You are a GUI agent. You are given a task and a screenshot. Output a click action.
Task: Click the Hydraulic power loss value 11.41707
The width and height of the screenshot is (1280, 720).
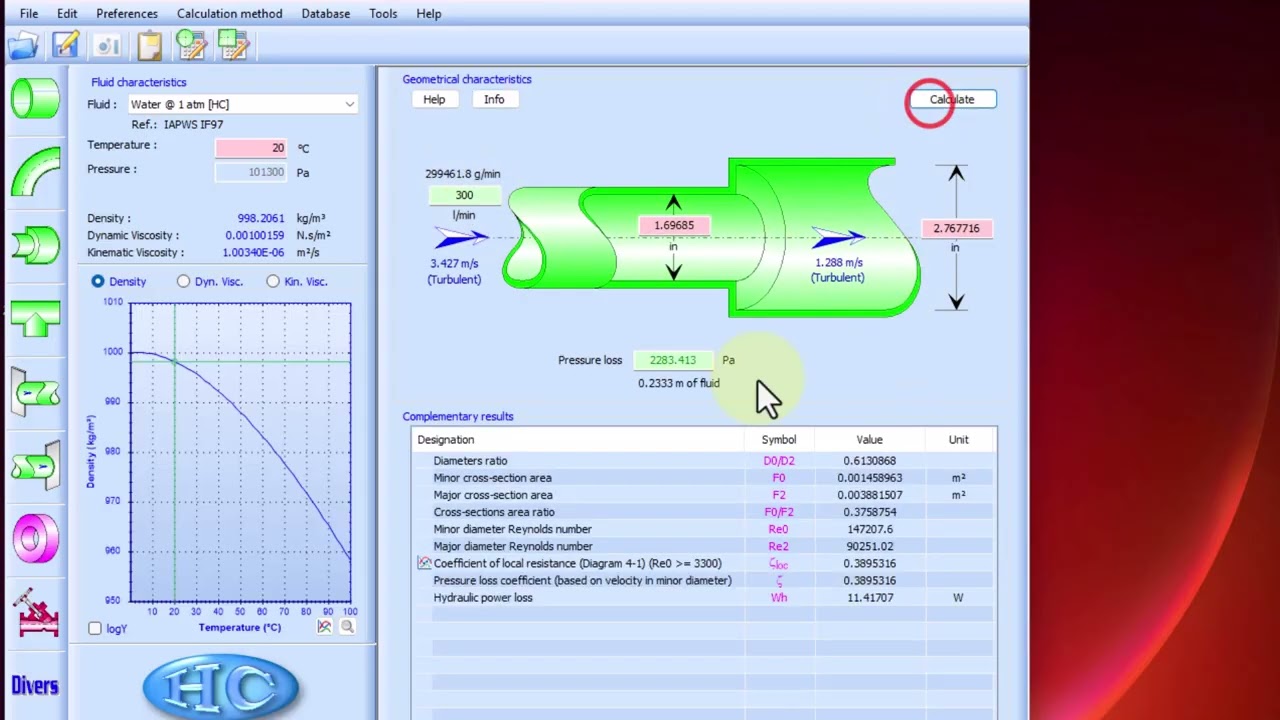(x=870, y=597)
